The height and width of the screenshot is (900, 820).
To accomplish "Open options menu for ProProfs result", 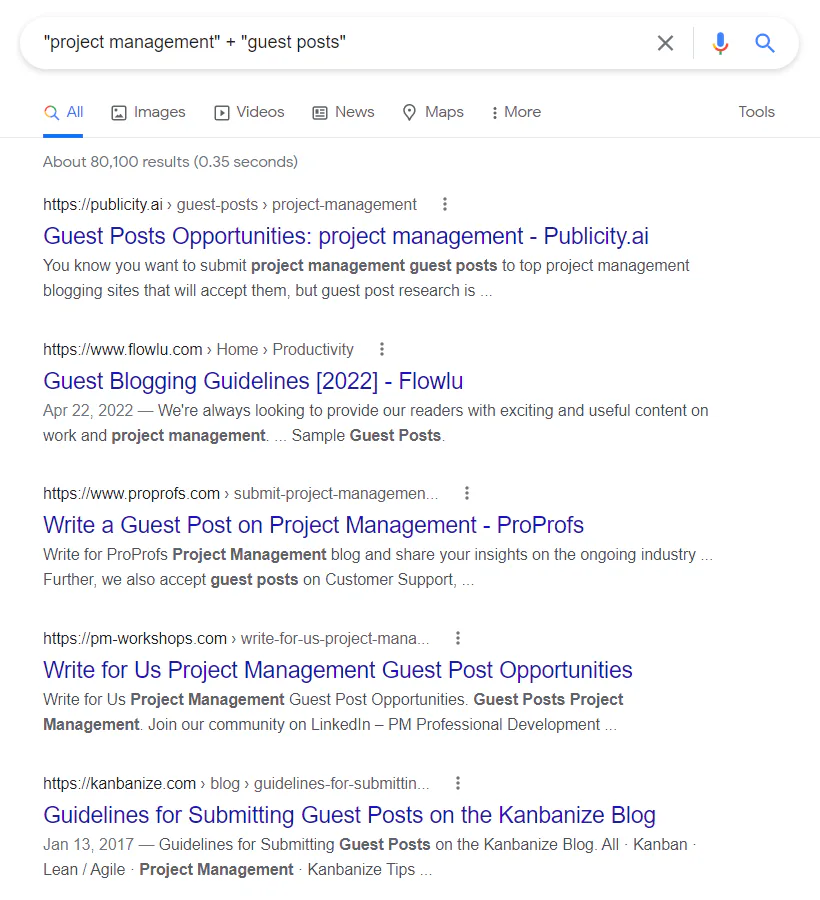I will (467, 493).
